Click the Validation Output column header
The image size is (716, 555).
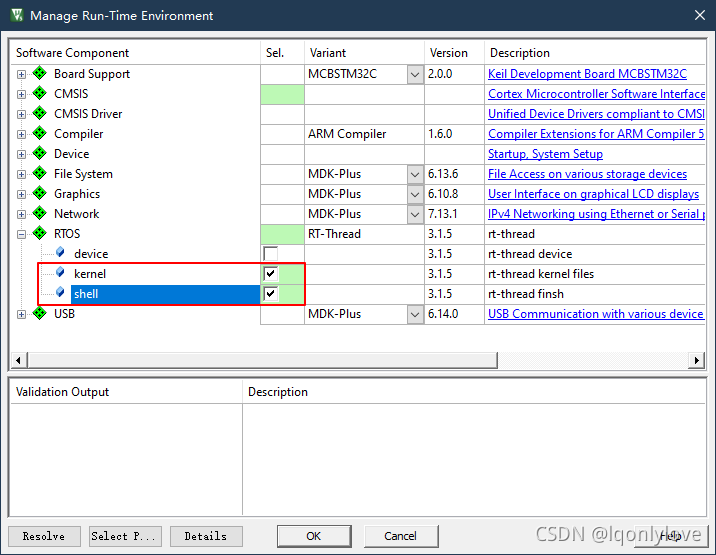pos(126,392)
